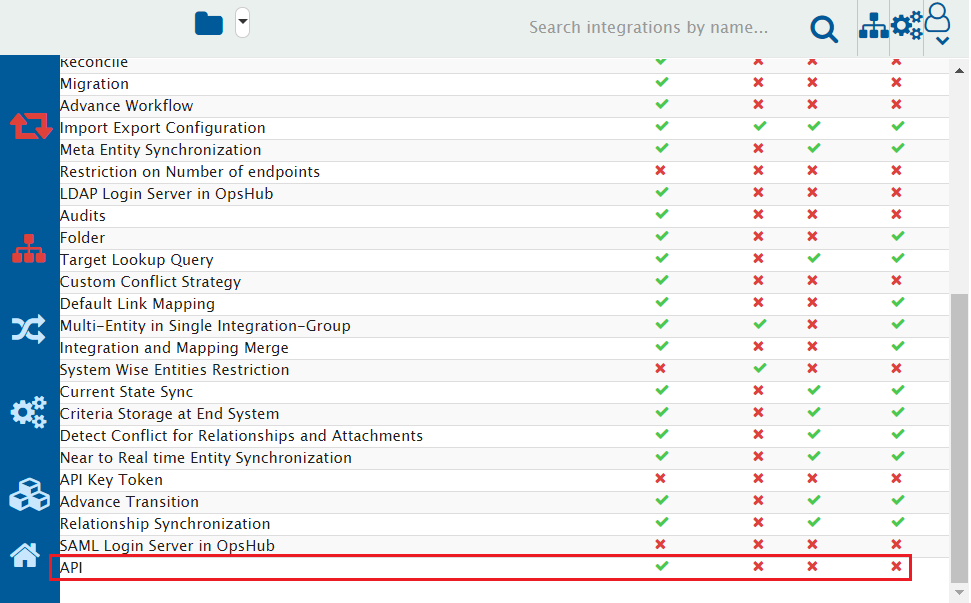Select the Import Export Configuration row label
The width and height of the screenshot is (971, 603).
[x=162, y=128]
